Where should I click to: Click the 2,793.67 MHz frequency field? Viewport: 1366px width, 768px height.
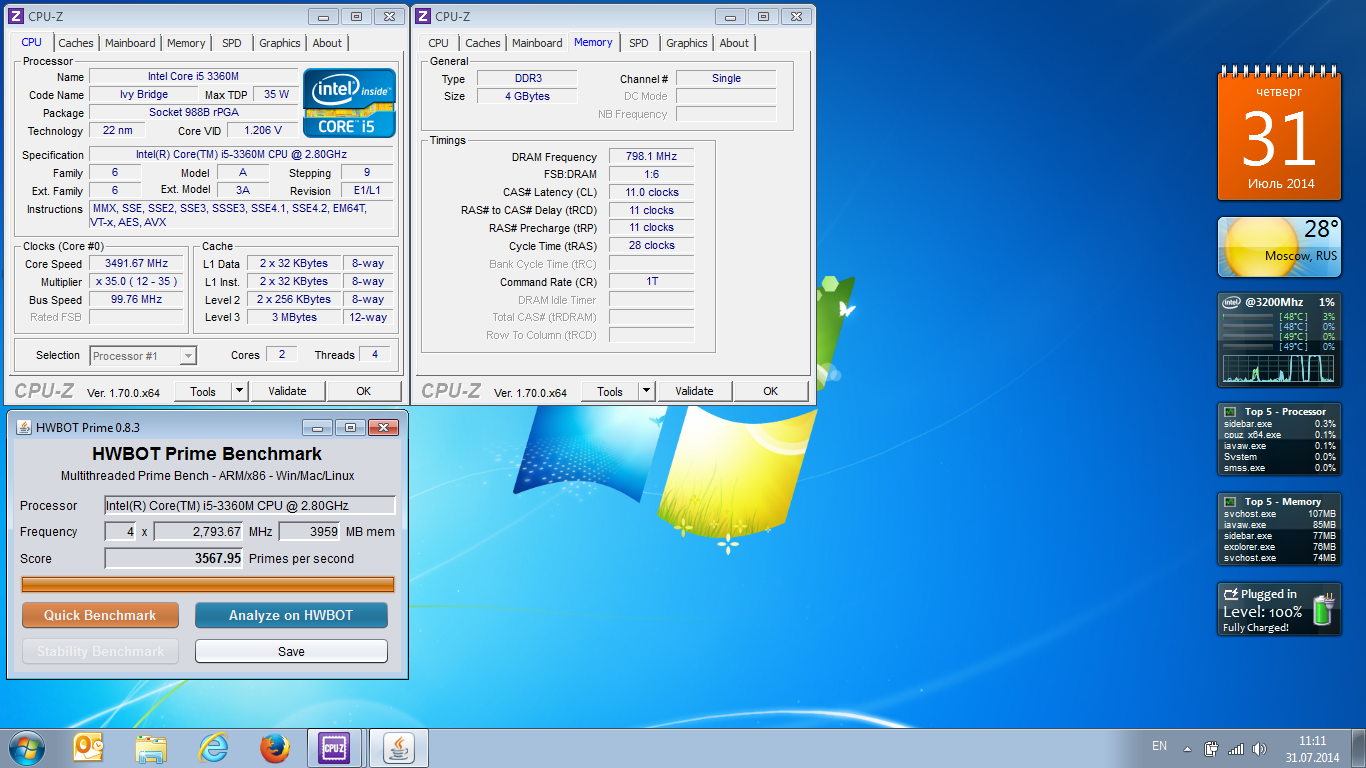point(198,531)
